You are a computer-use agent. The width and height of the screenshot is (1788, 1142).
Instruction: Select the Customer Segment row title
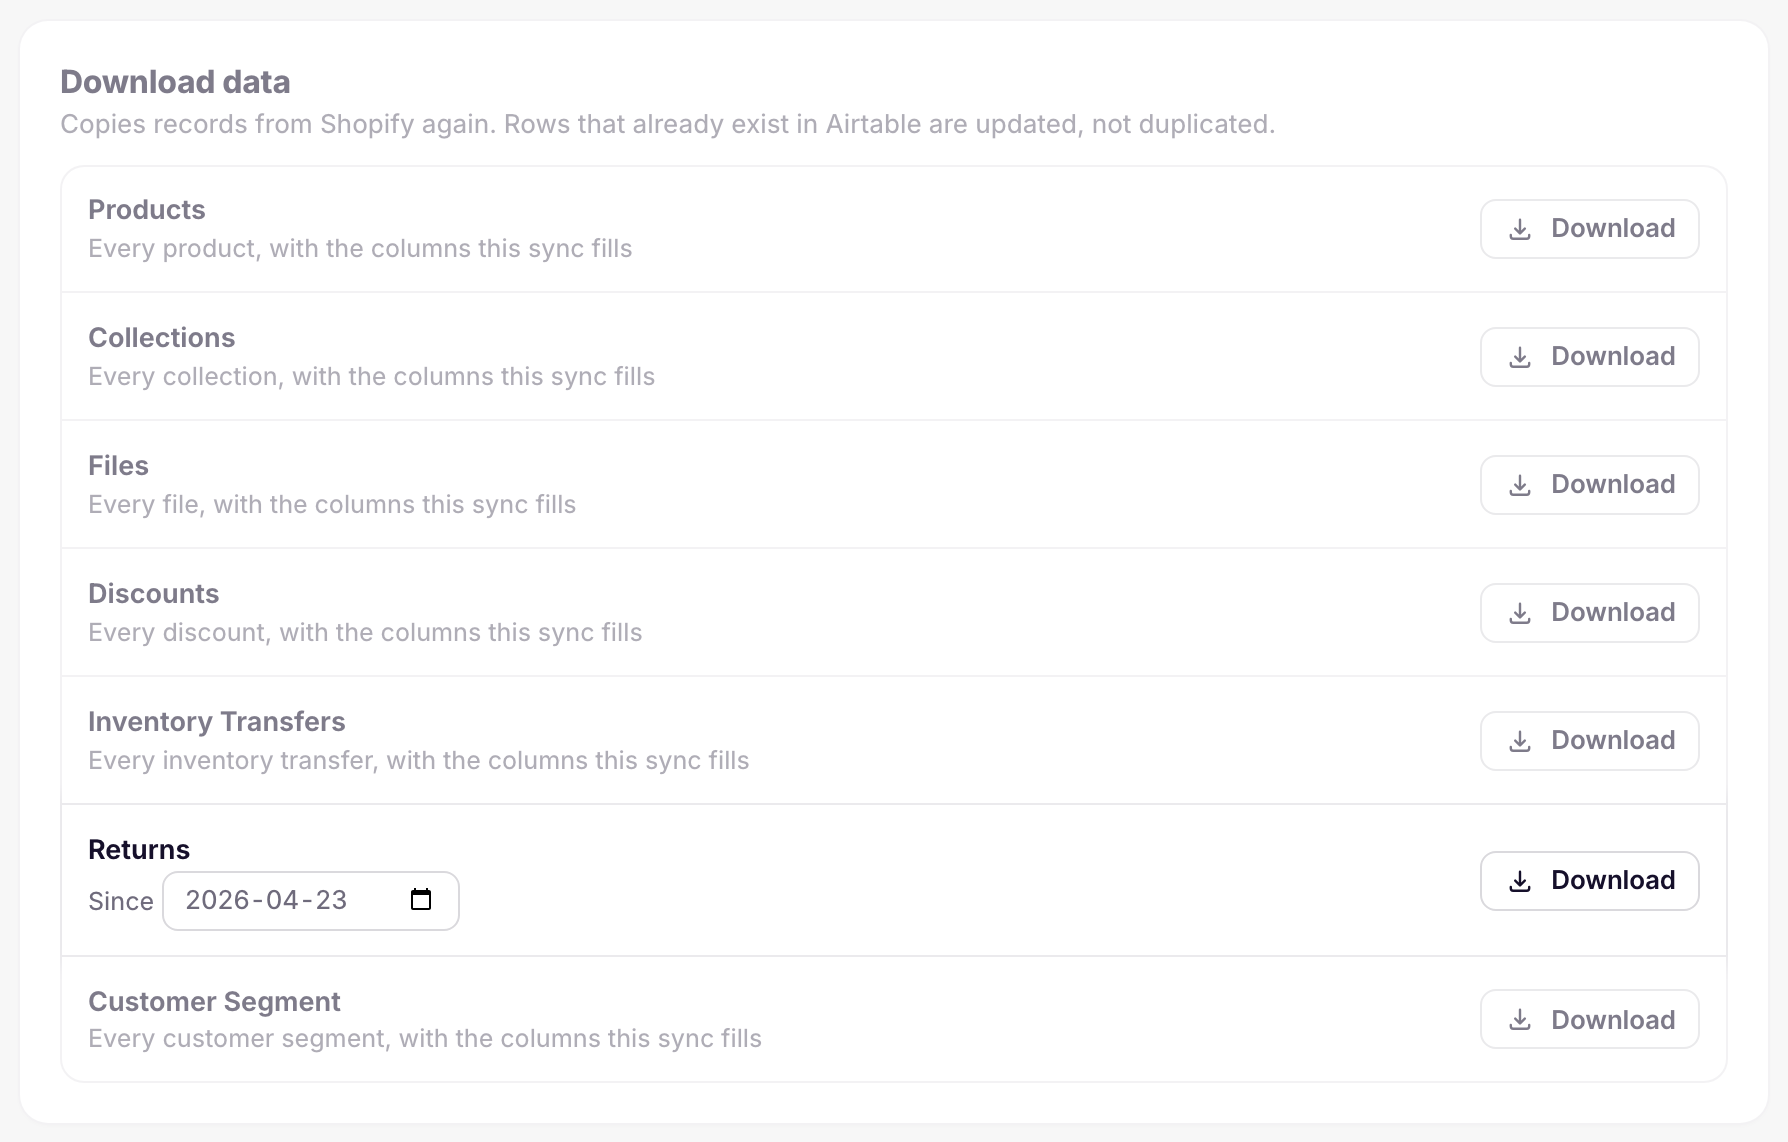(x=215, y=1002)
